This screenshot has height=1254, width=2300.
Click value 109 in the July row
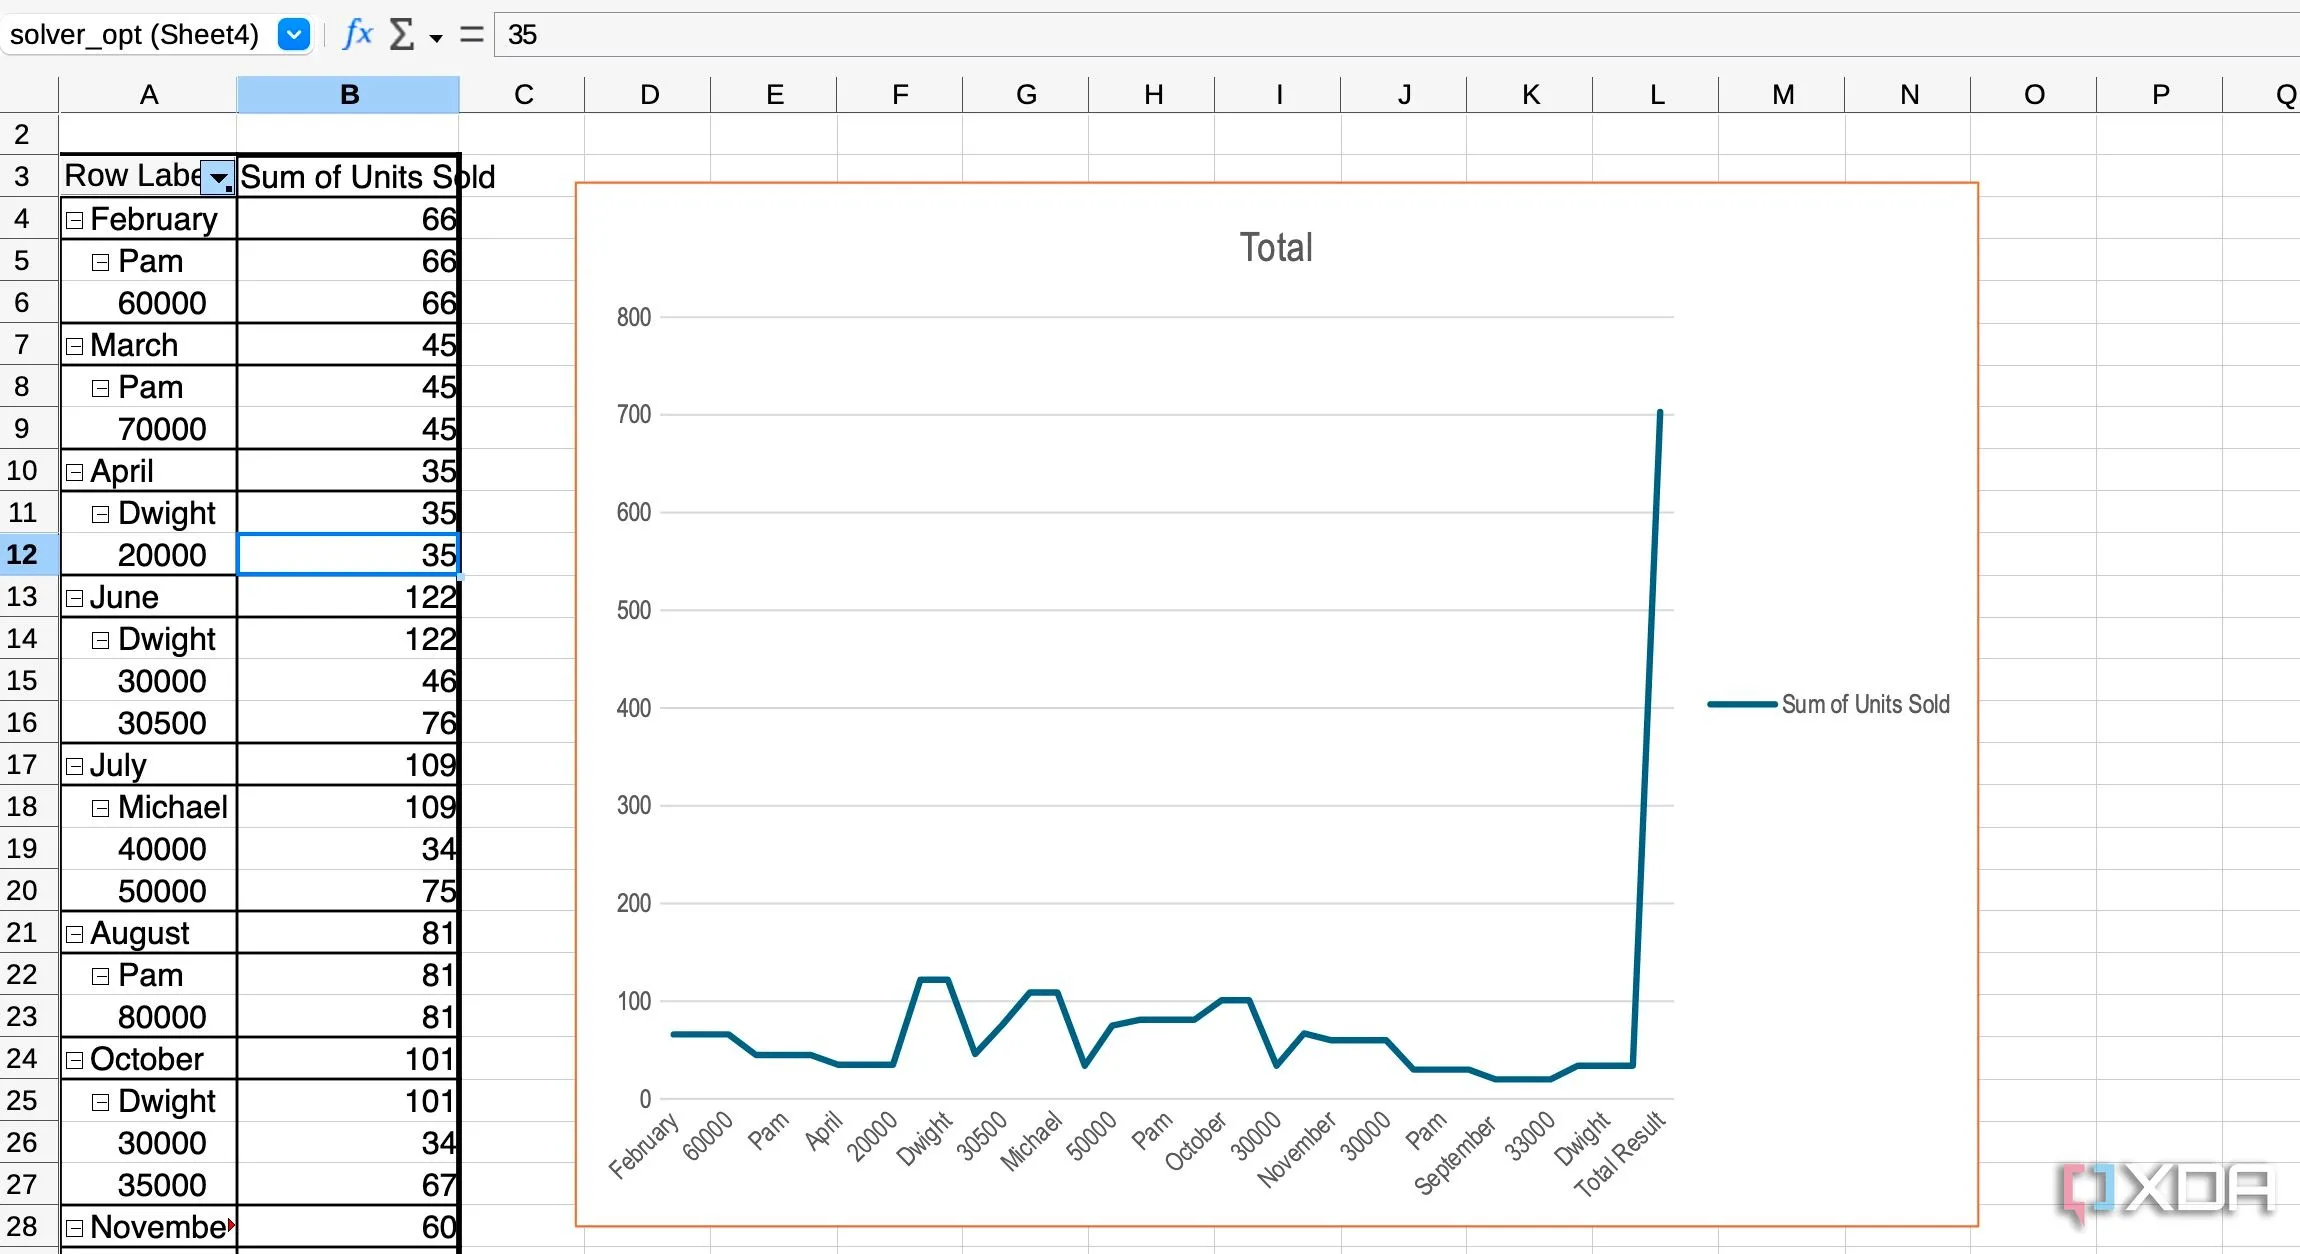348,765
